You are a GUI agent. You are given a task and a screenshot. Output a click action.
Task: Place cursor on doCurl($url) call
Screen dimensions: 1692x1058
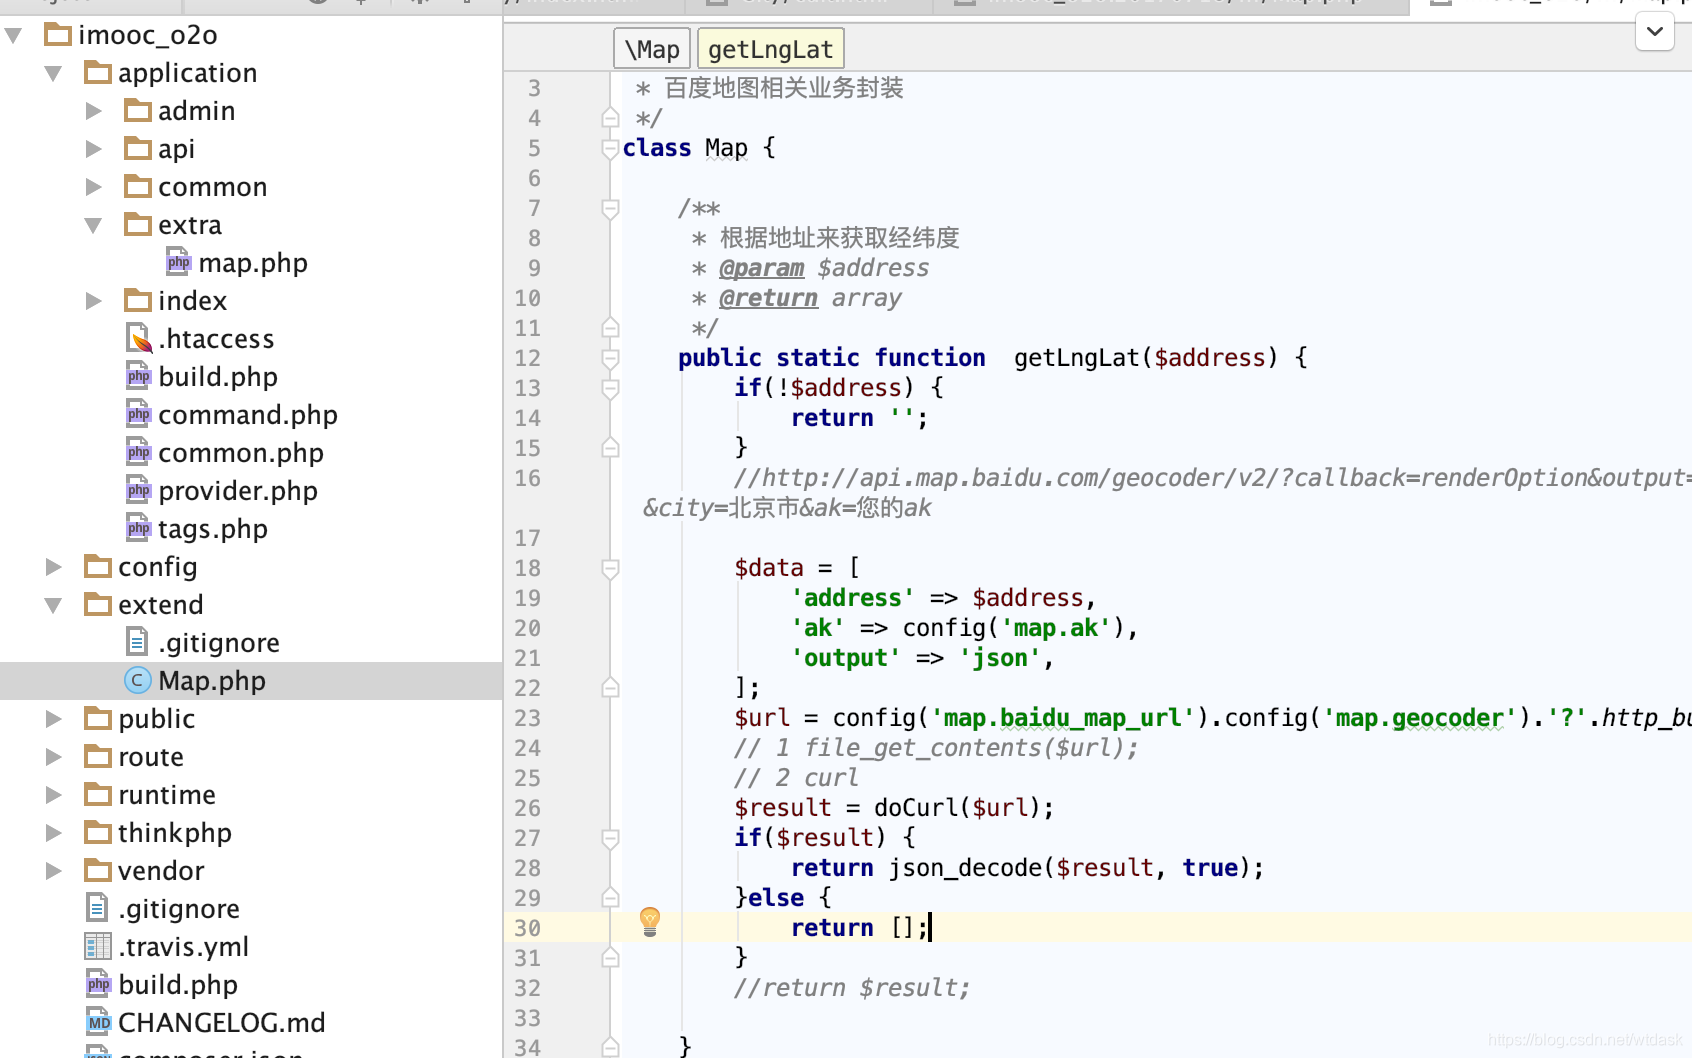click(957, 808)
